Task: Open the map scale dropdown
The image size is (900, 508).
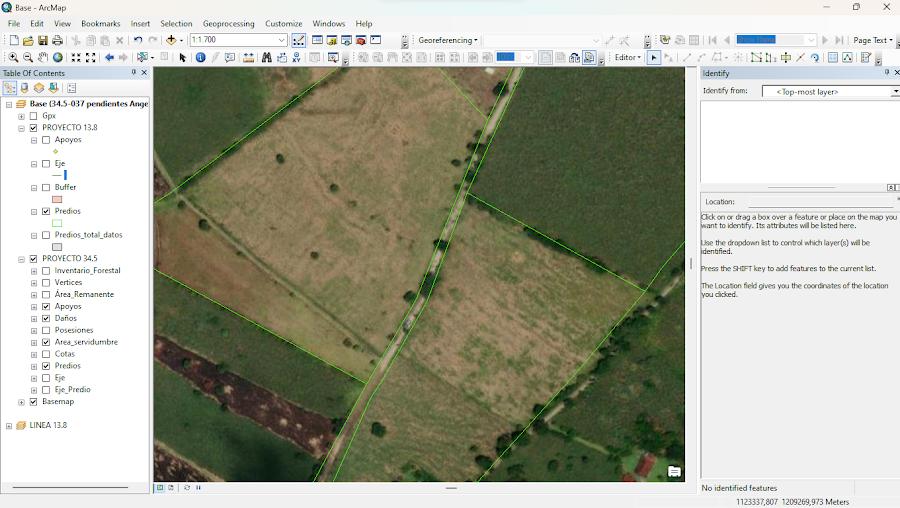Action: [281, 40]
